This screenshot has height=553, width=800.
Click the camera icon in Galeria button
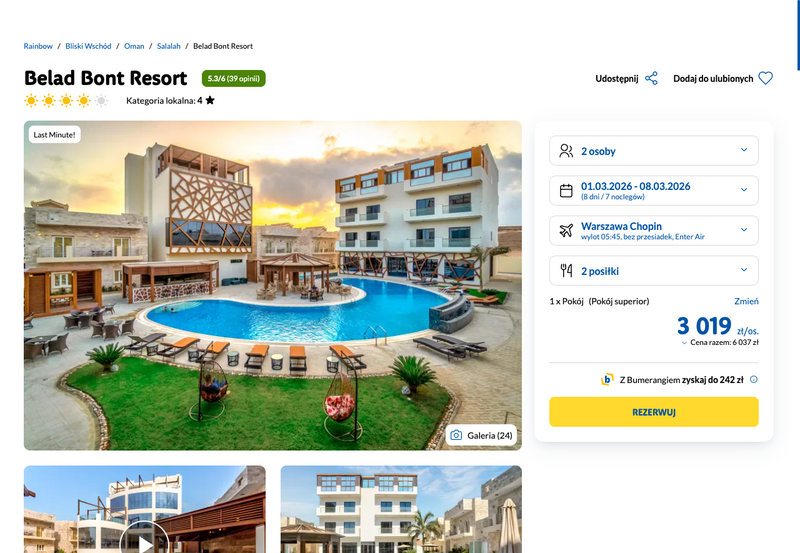pyautogui.click(x=456, y=435)
